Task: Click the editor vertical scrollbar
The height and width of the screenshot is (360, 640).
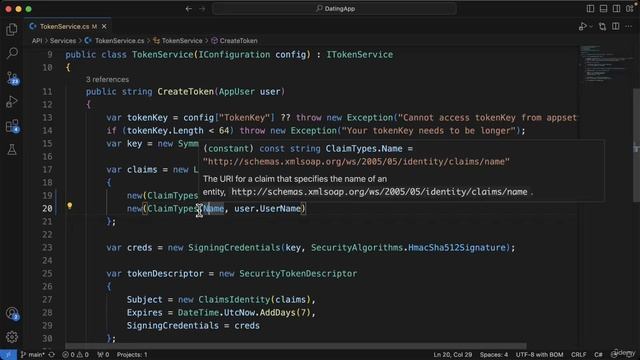Action: 636,145
